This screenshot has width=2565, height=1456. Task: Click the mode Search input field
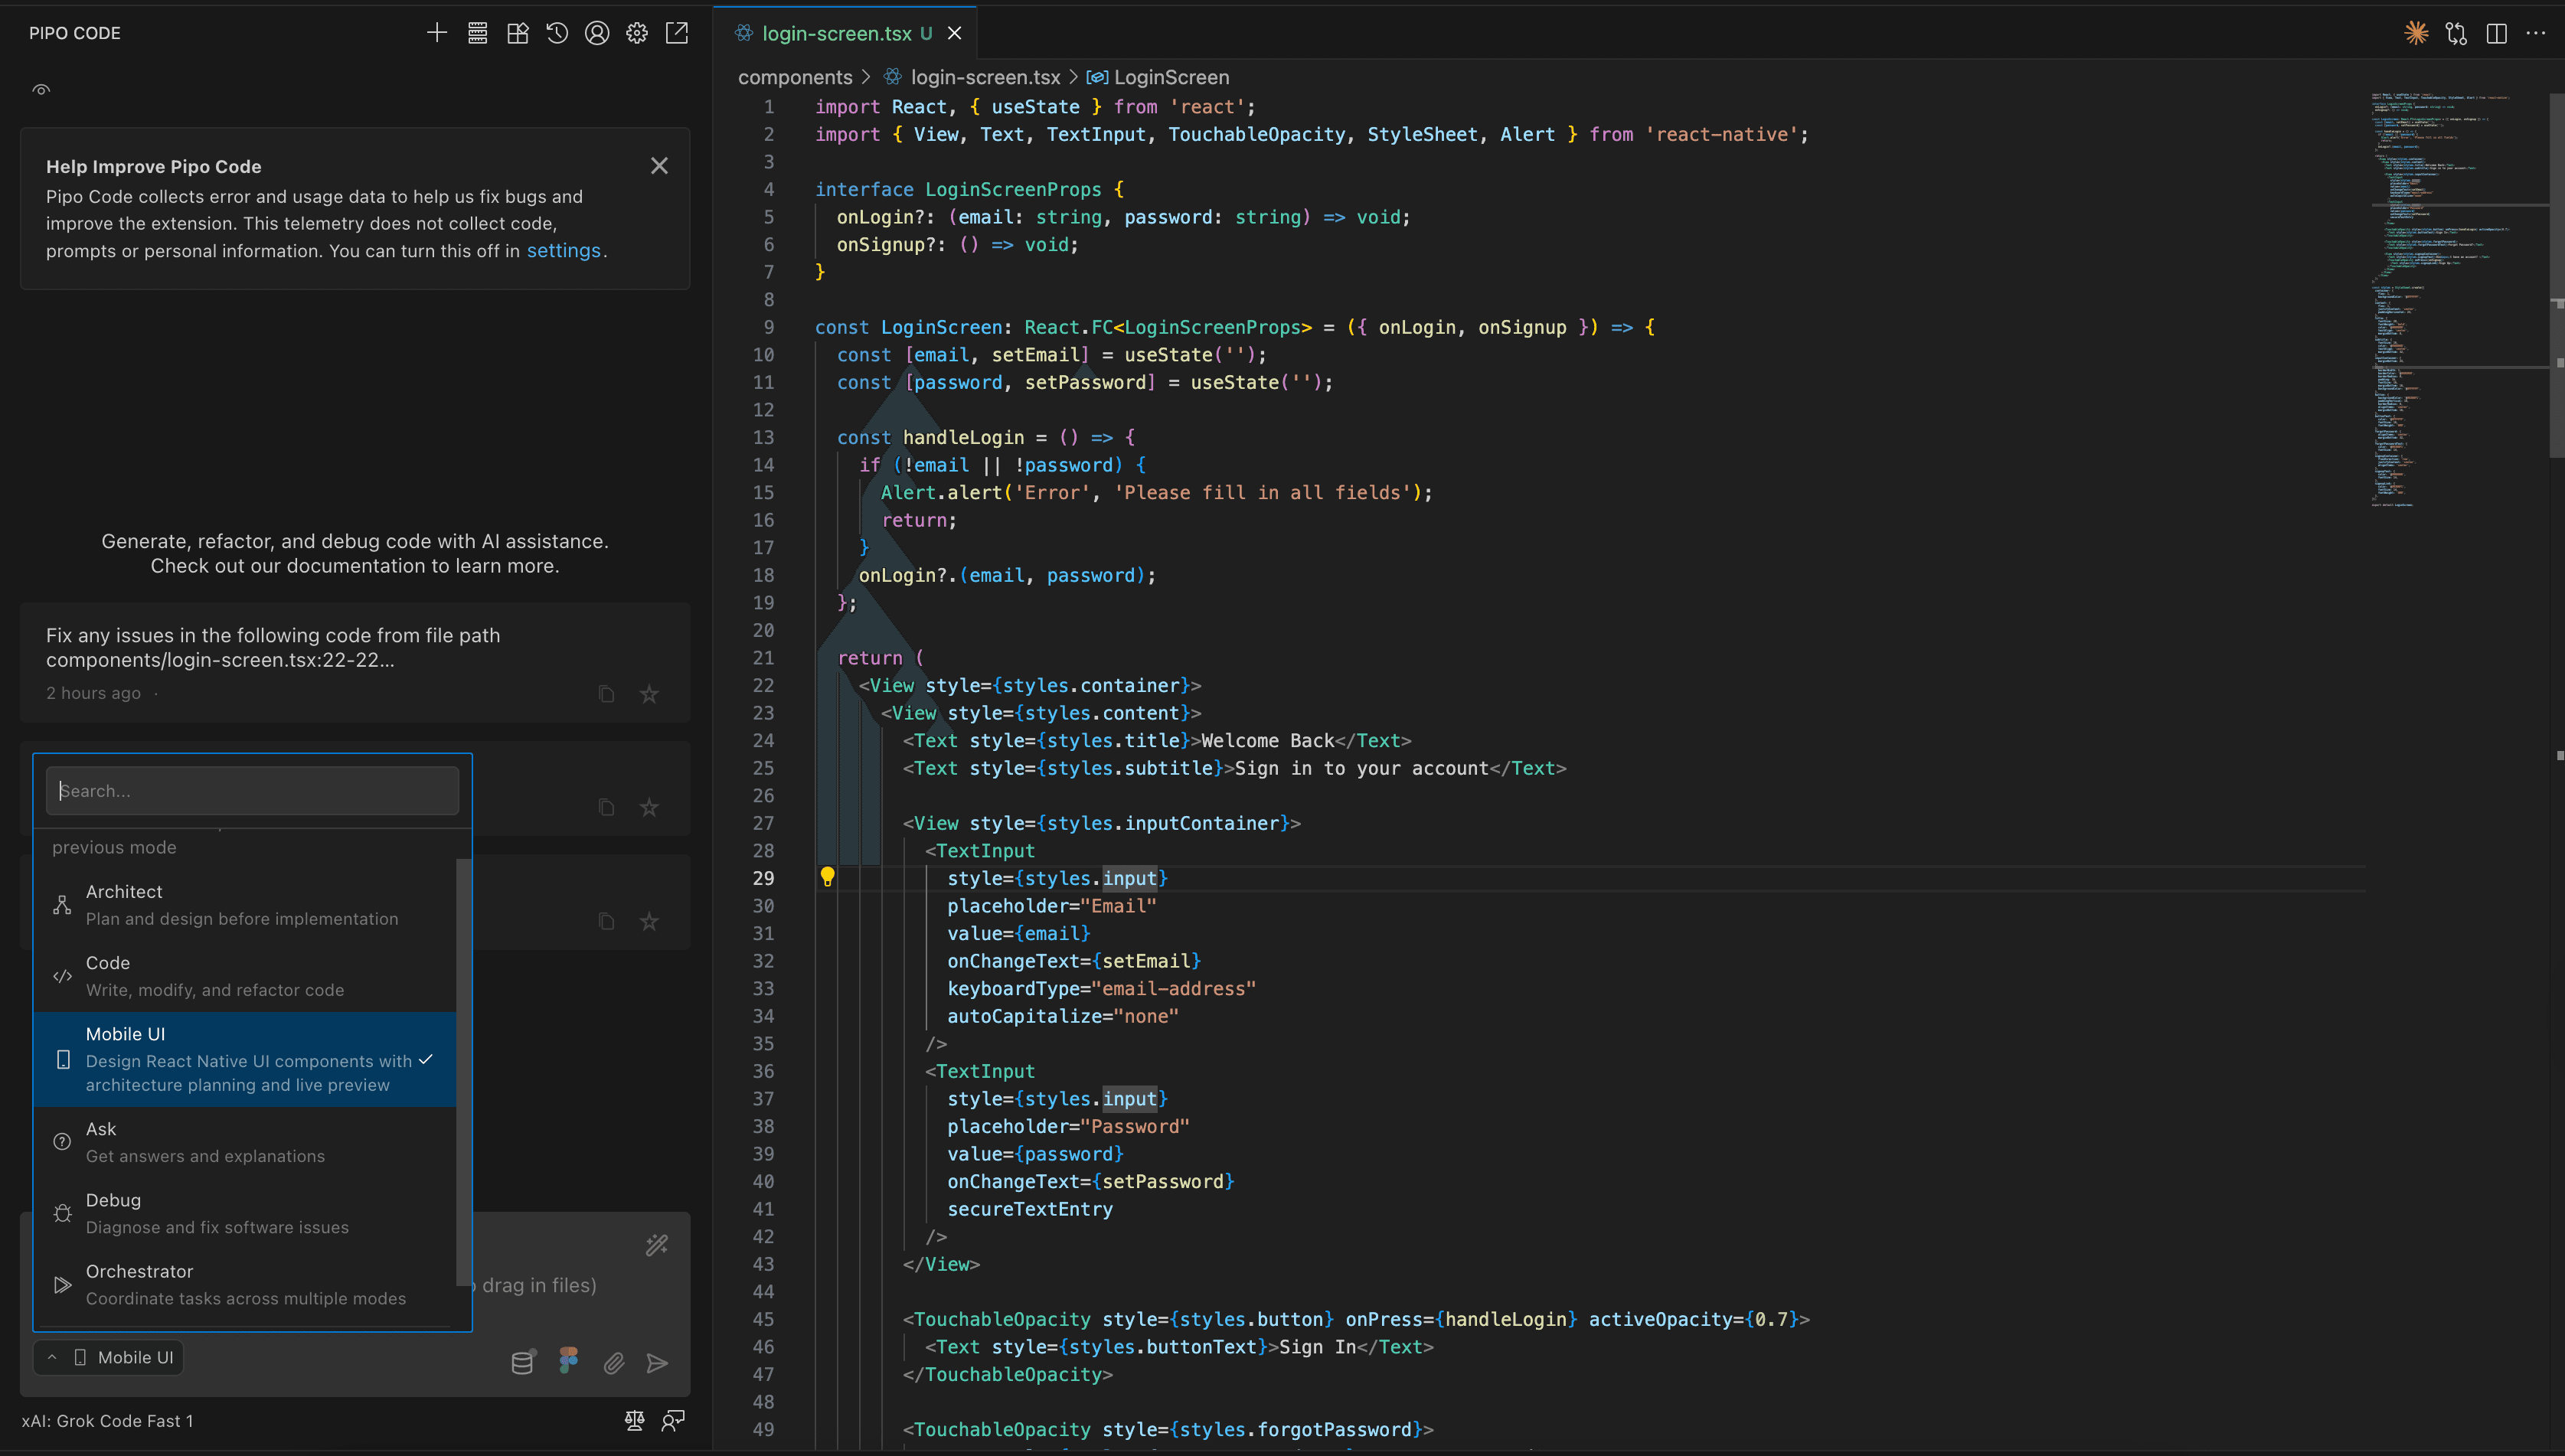(252, 790)
